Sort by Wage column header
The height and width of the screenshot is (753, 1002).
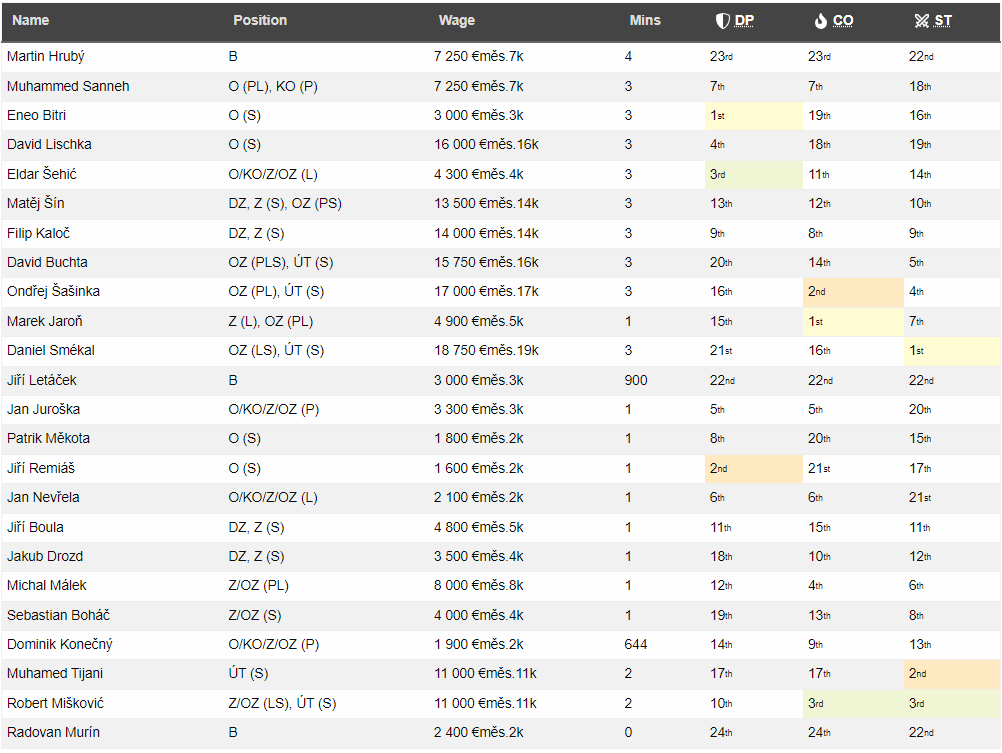pos(456,20)
